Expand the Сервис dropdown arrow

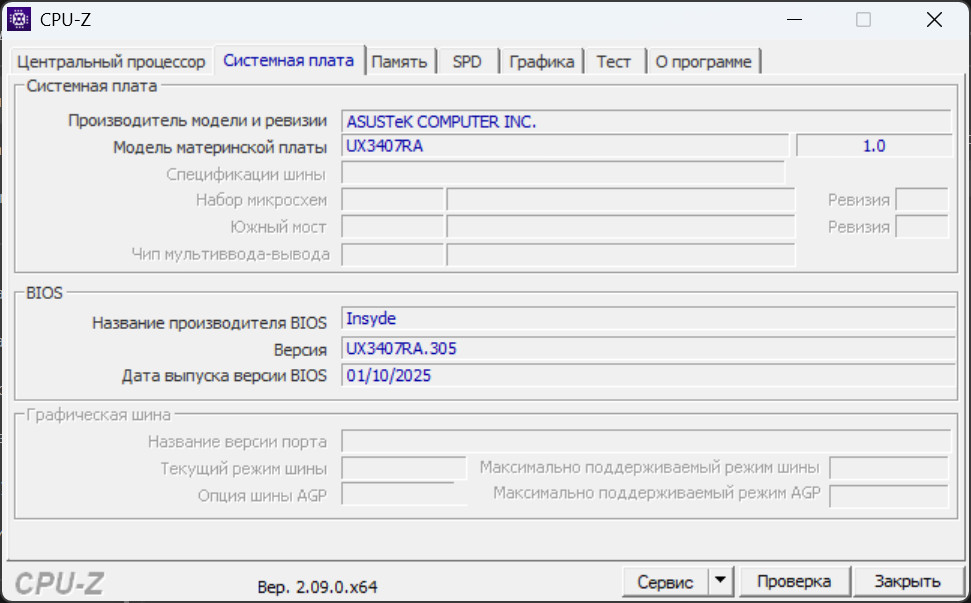720,581
